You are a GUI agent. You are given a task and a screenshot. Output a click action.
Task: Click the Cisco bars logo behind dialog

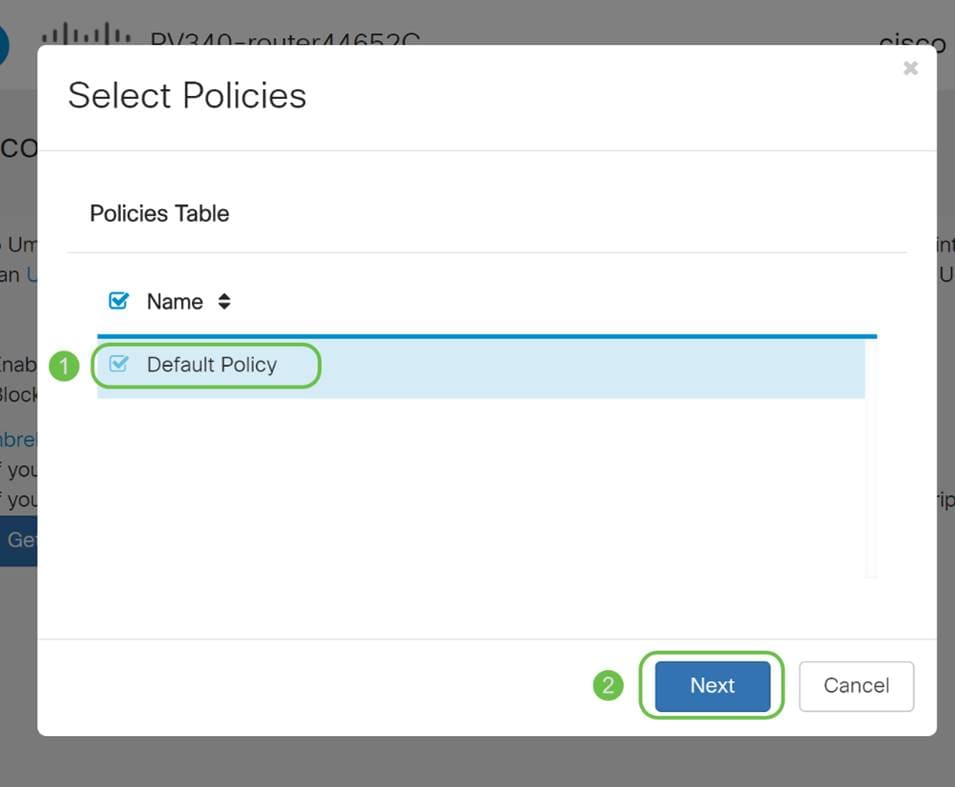85,36
